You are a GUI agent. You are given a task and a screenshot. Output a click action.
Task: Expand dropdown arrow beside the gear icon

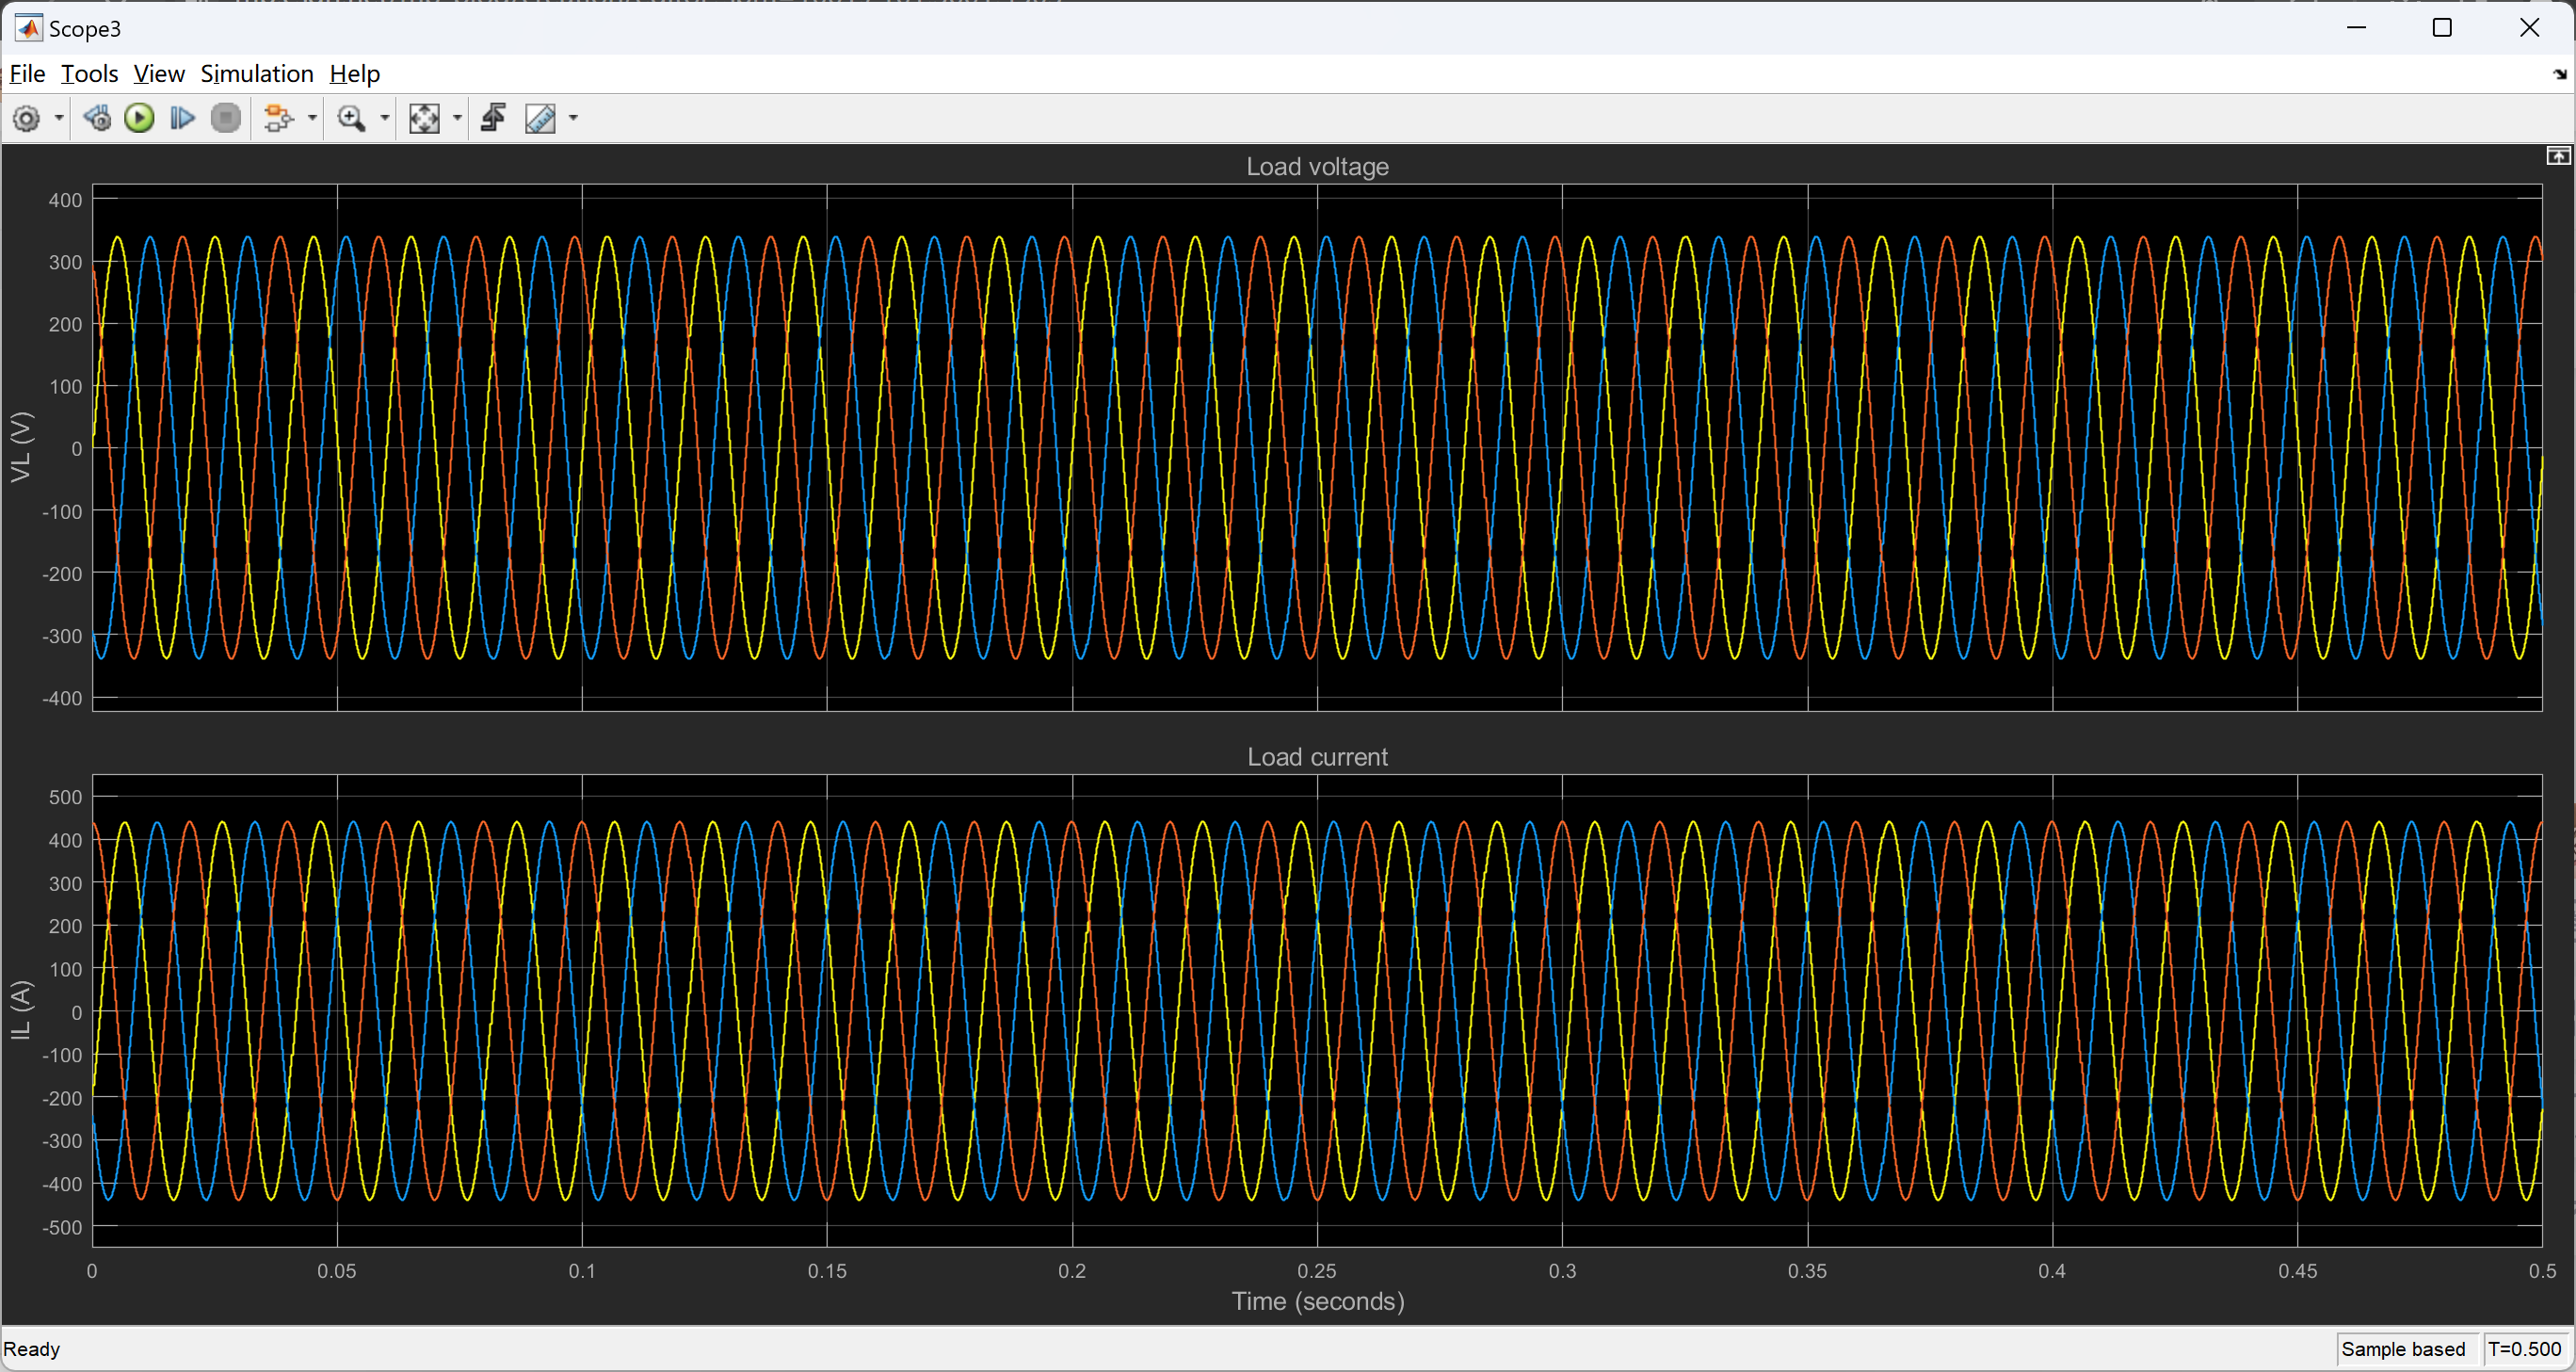(x=59, y=119)
